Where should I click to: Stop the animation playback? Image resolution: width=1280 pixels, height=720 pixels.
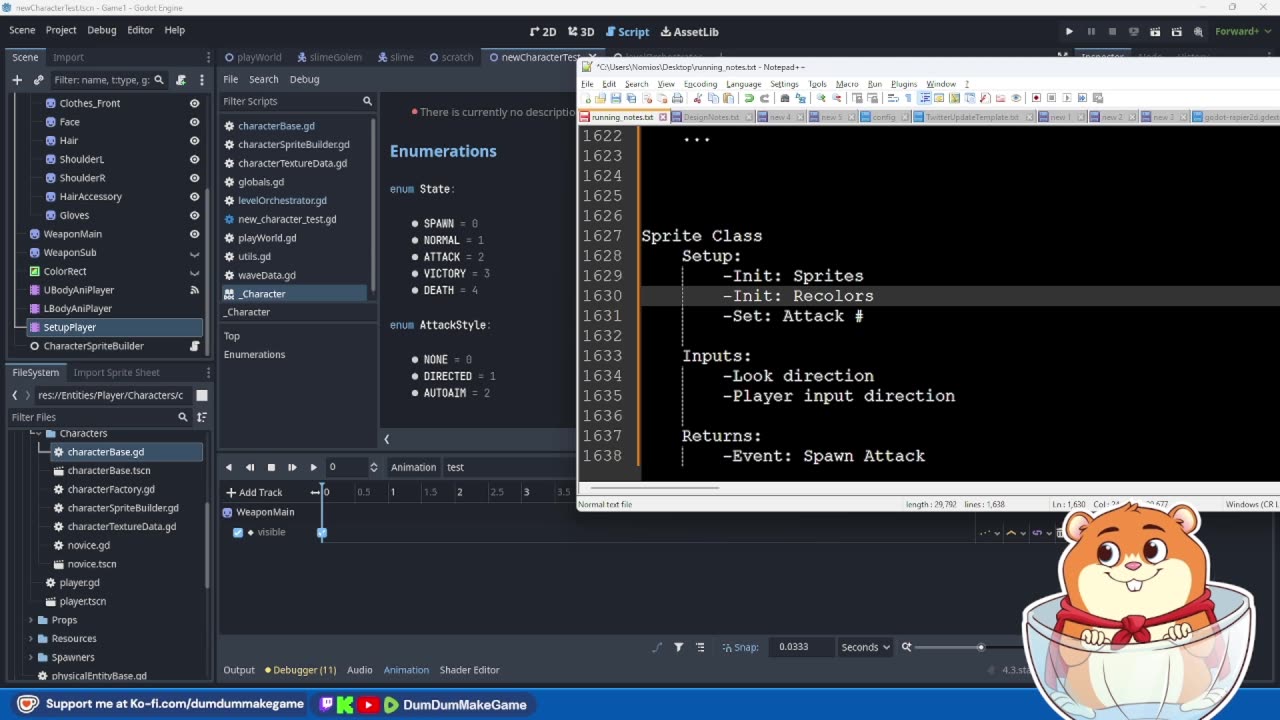tap(271, 467)
